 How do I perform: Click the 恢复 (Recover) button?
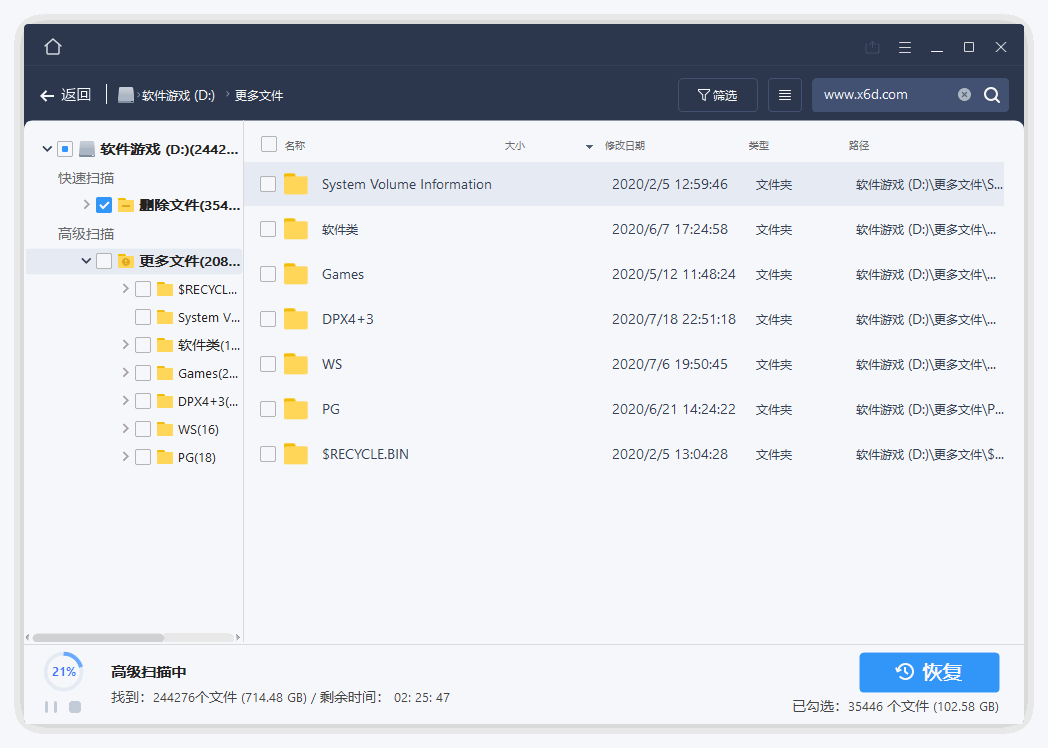pyautogui.click(x=928, y=672)
